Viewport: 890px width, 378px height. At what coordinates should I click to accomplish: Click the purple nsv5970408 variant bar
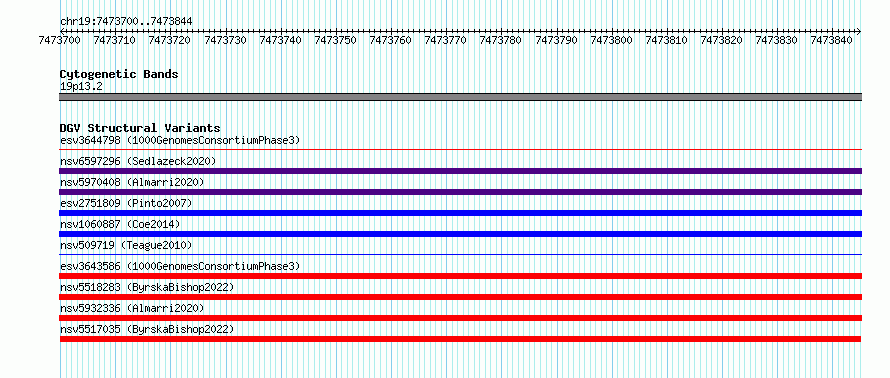pos(460,192)
